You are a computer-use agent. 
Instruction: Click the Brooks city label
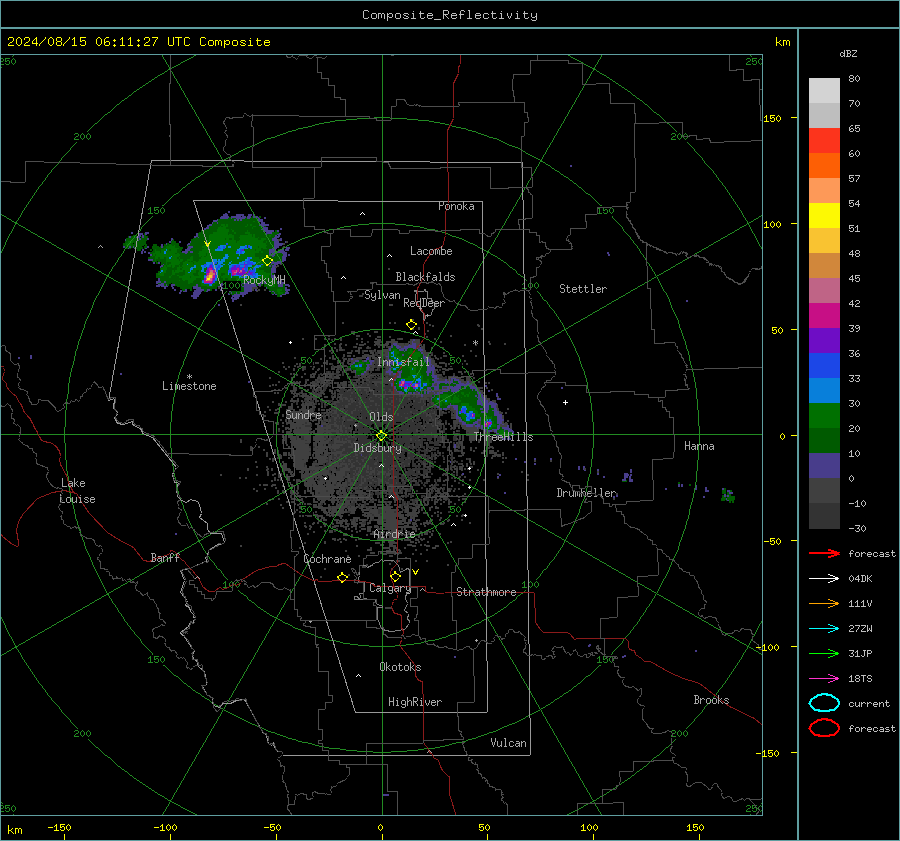[711, 700]
